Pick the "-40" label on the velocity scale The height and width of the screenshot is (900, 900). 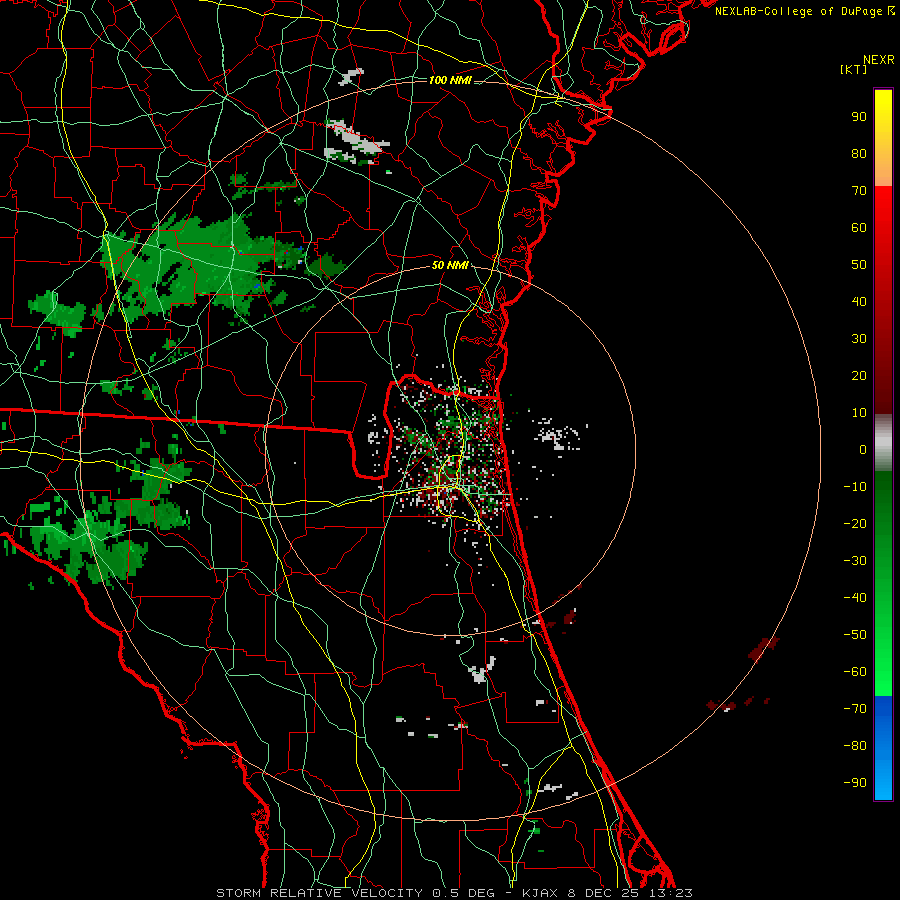click(855, 598)
